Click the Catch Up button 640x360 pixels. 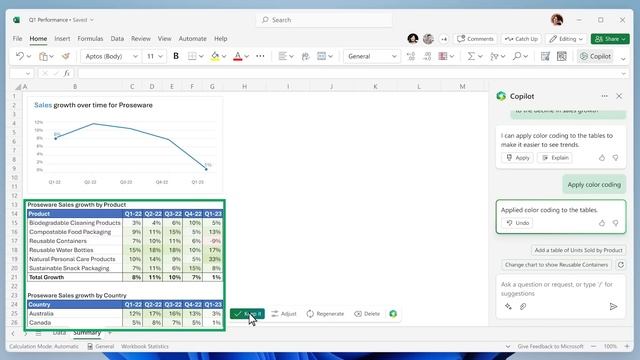pos(521,39)
